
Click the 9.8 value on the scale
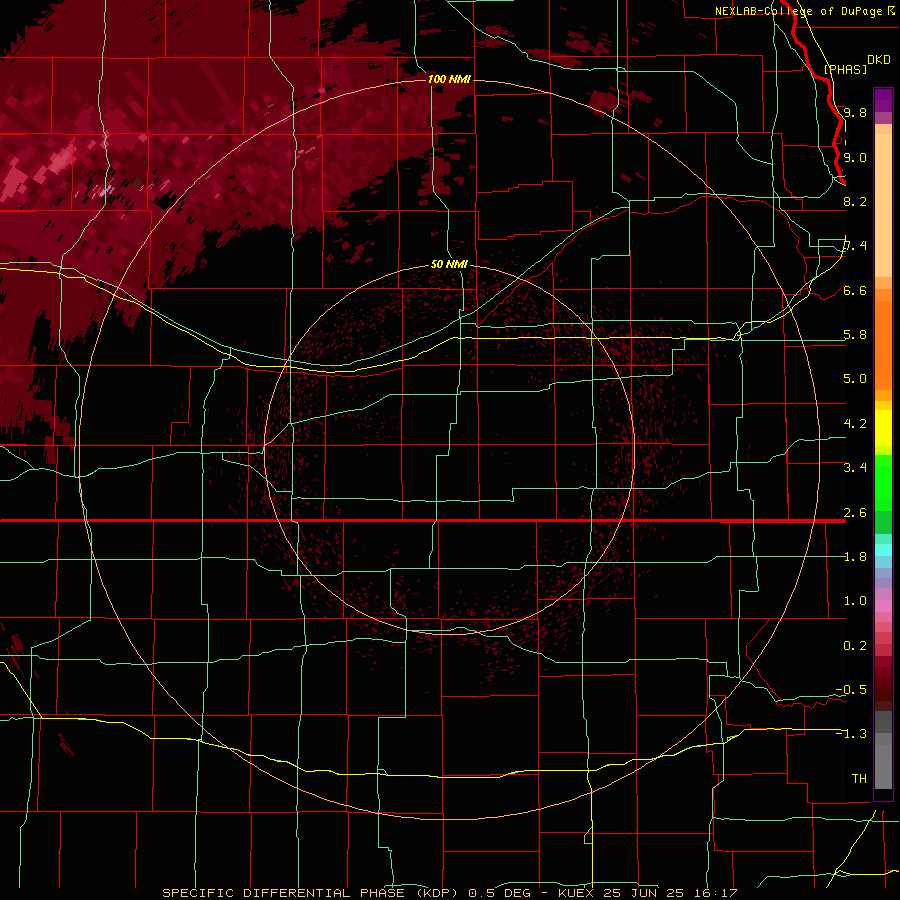855,112
